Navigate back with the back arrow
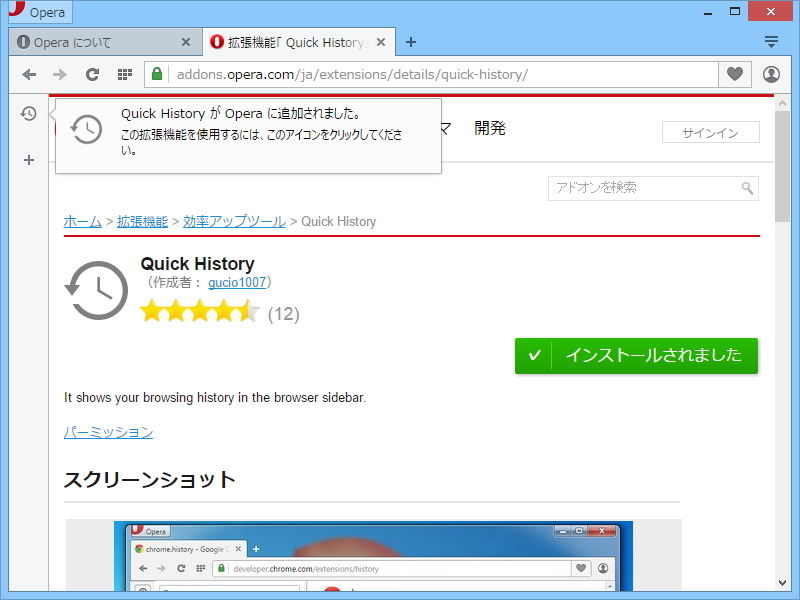 [29, 74]
